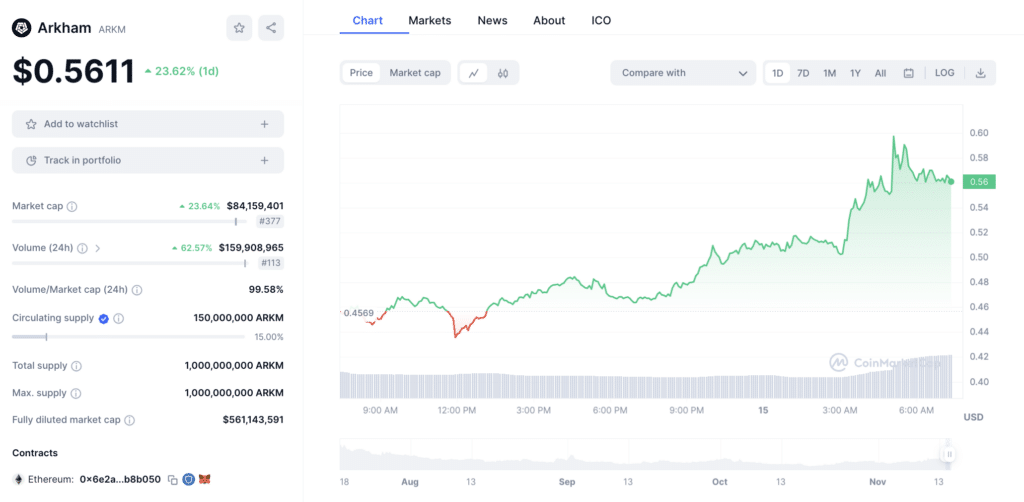Open the share options icon
1024x502 pixels.
click(271, 28)
